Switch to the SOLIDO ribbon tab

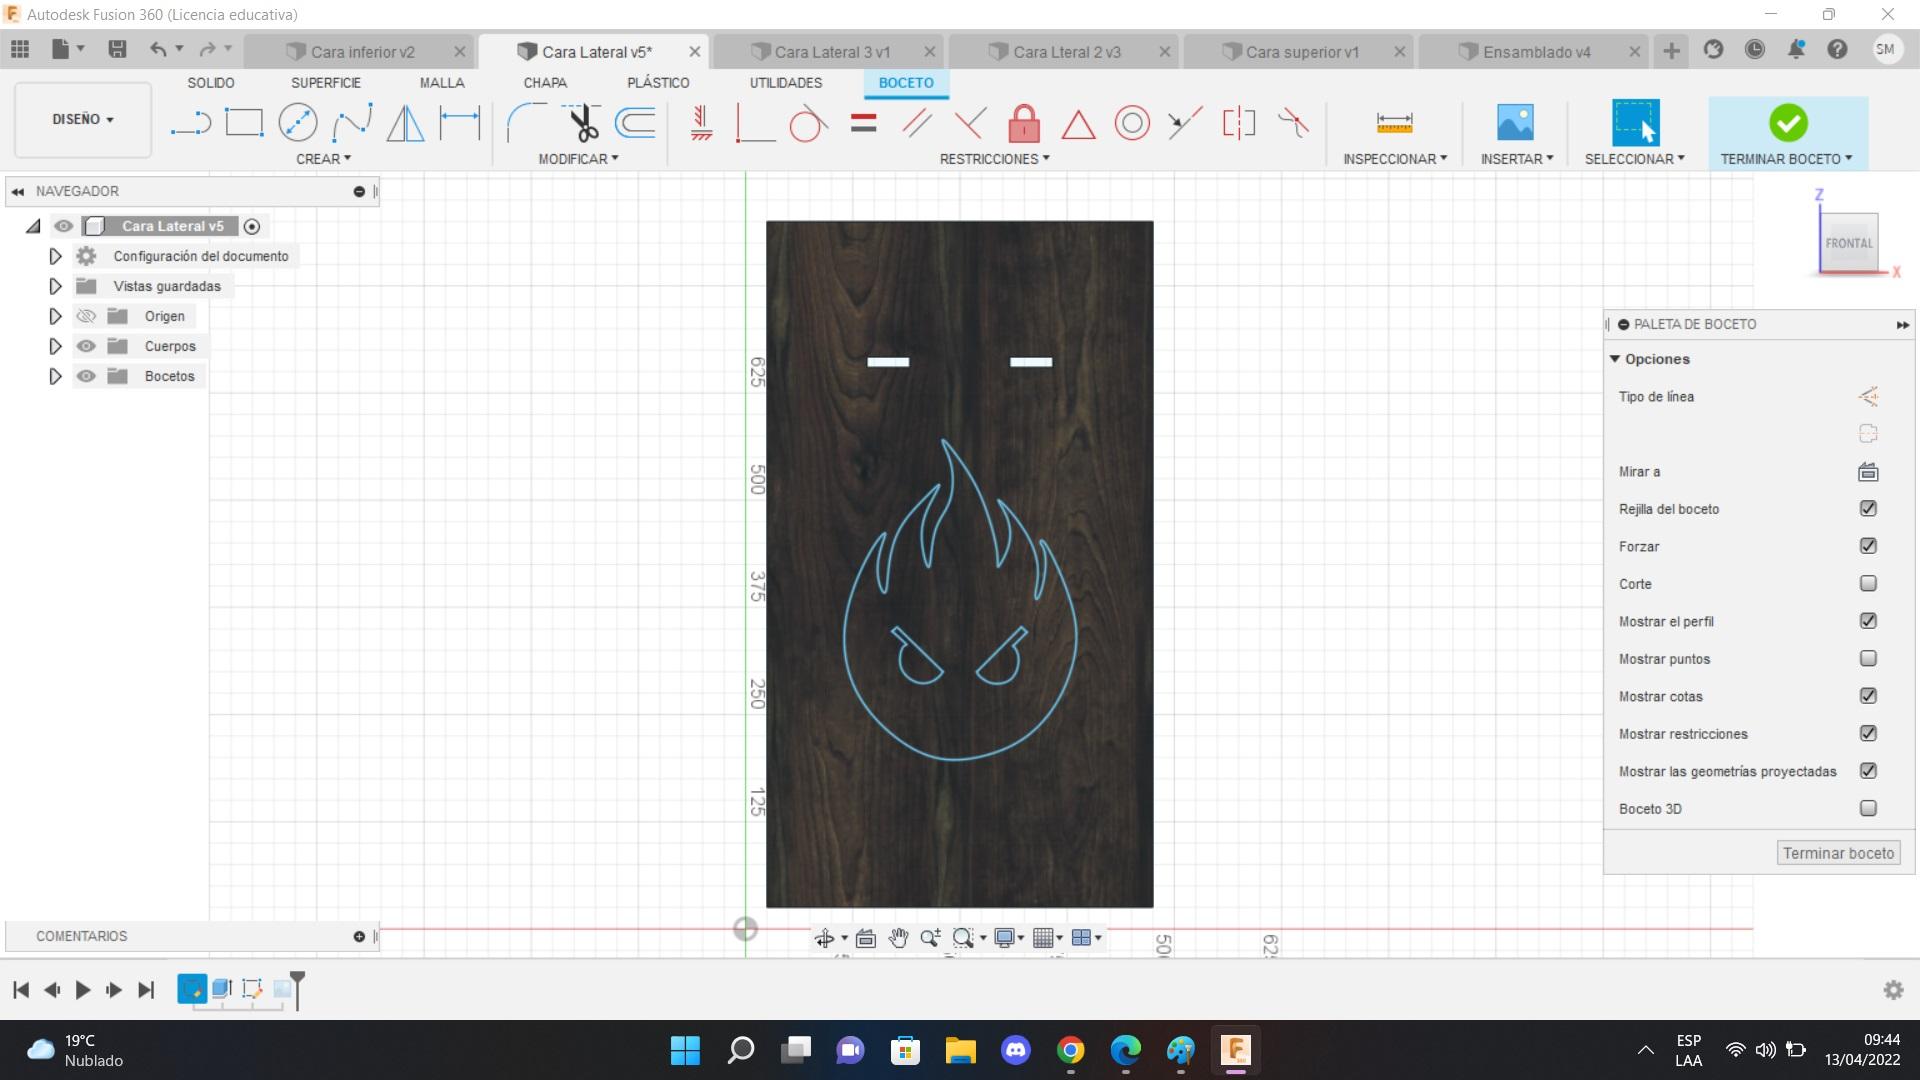coord(210,83)
